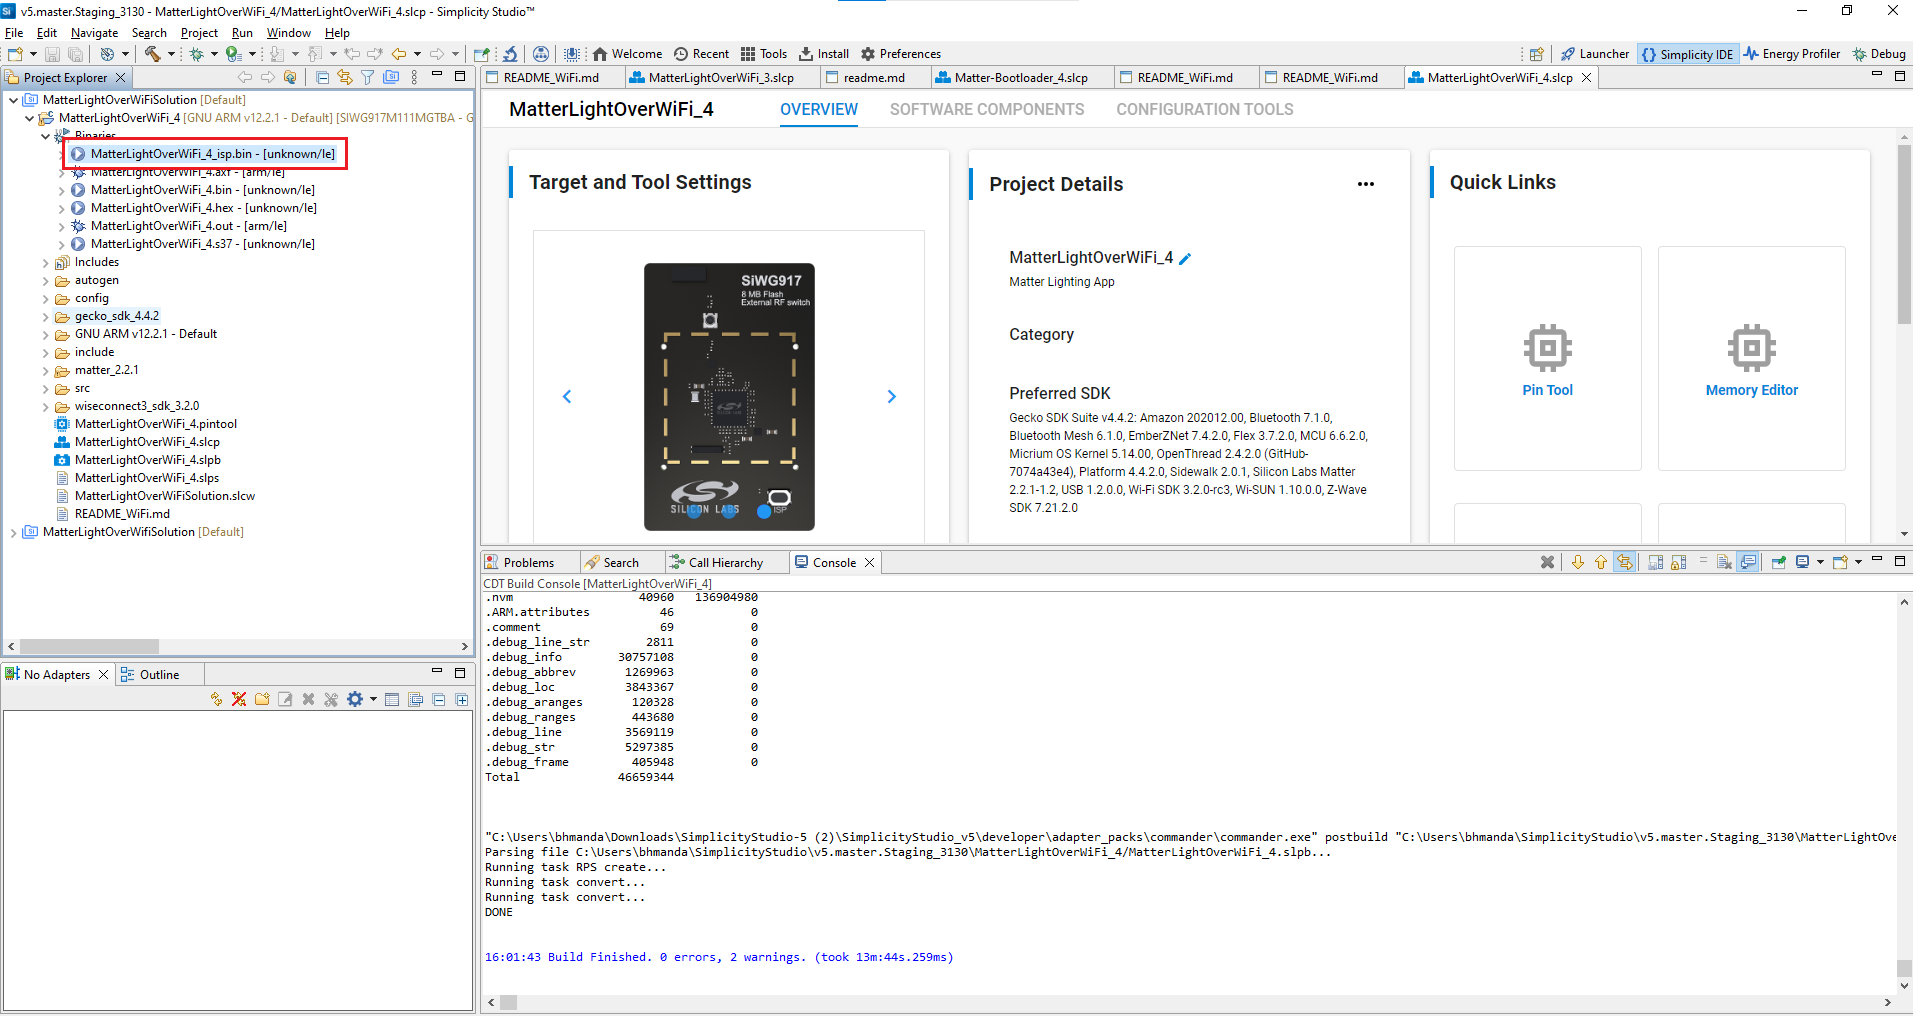Click the adapters refresh icon
This screenshot has height=1016, width=1913.
[x=216, y=699]
